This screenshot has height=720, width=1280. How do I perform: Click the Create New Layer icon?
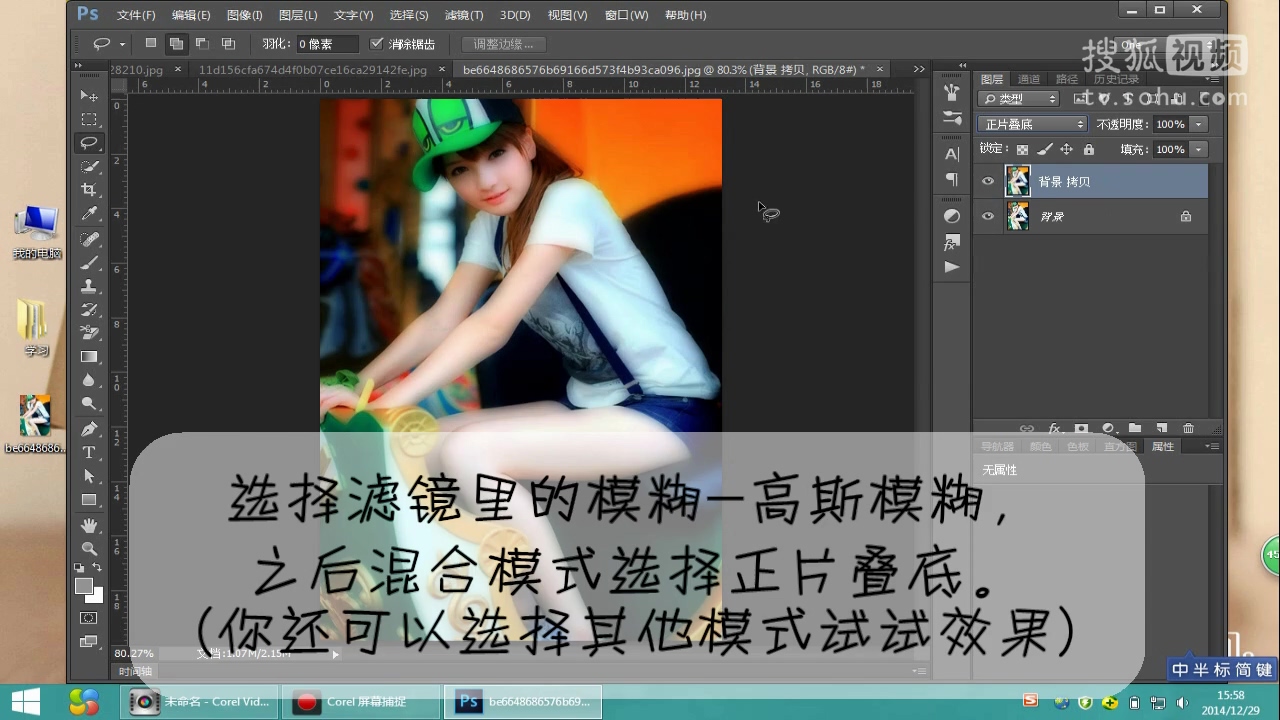coord(1163,427)
